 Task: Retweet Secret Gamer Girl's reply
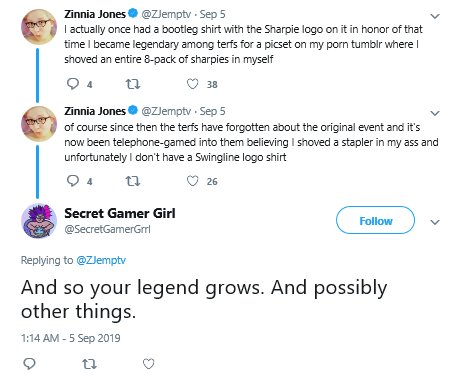[x=89, y=364]
